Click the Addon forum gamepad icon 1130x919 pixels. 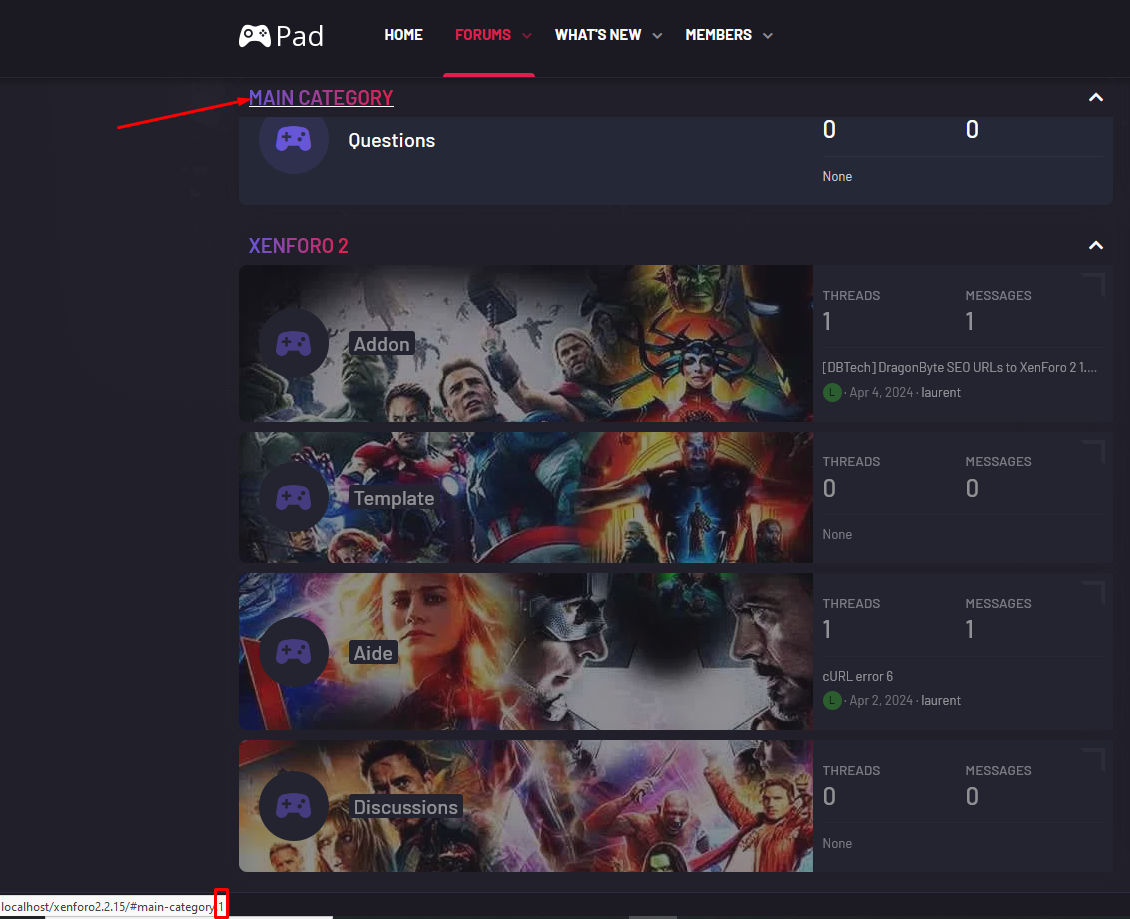click(293, 344)
